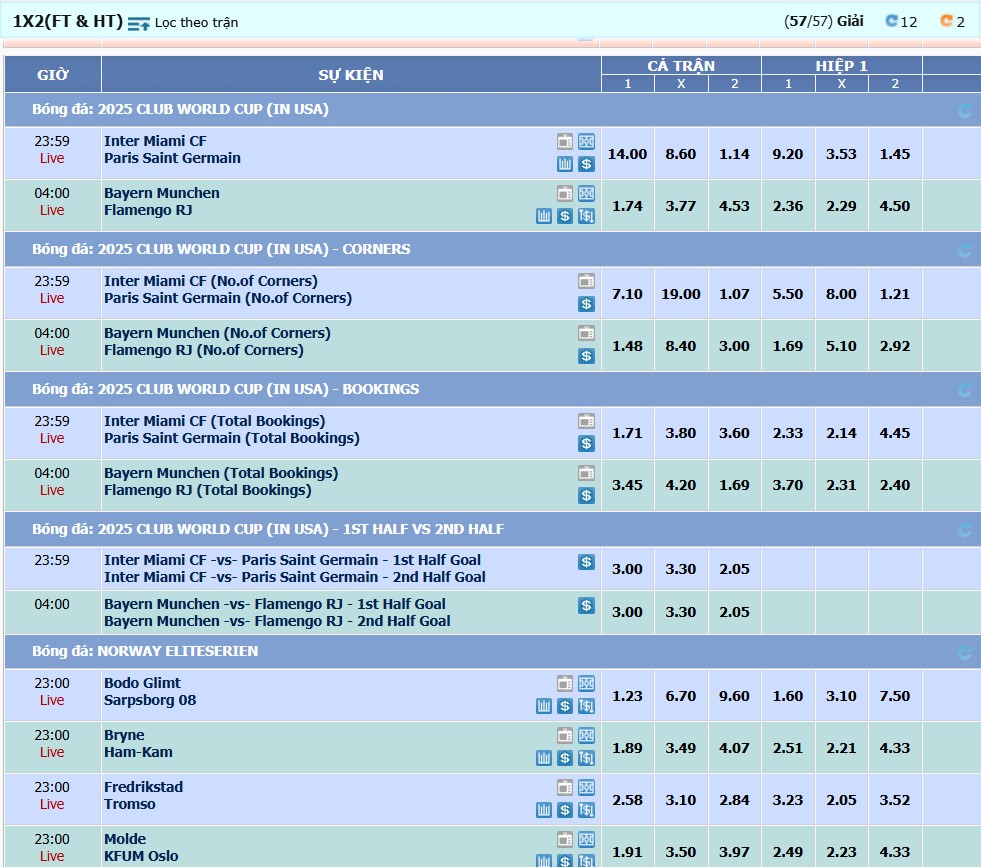The height and width of the screenshot is (868, 981).
Task: Click the 'GIỜ' time column header
Action: tap(53, 74)
